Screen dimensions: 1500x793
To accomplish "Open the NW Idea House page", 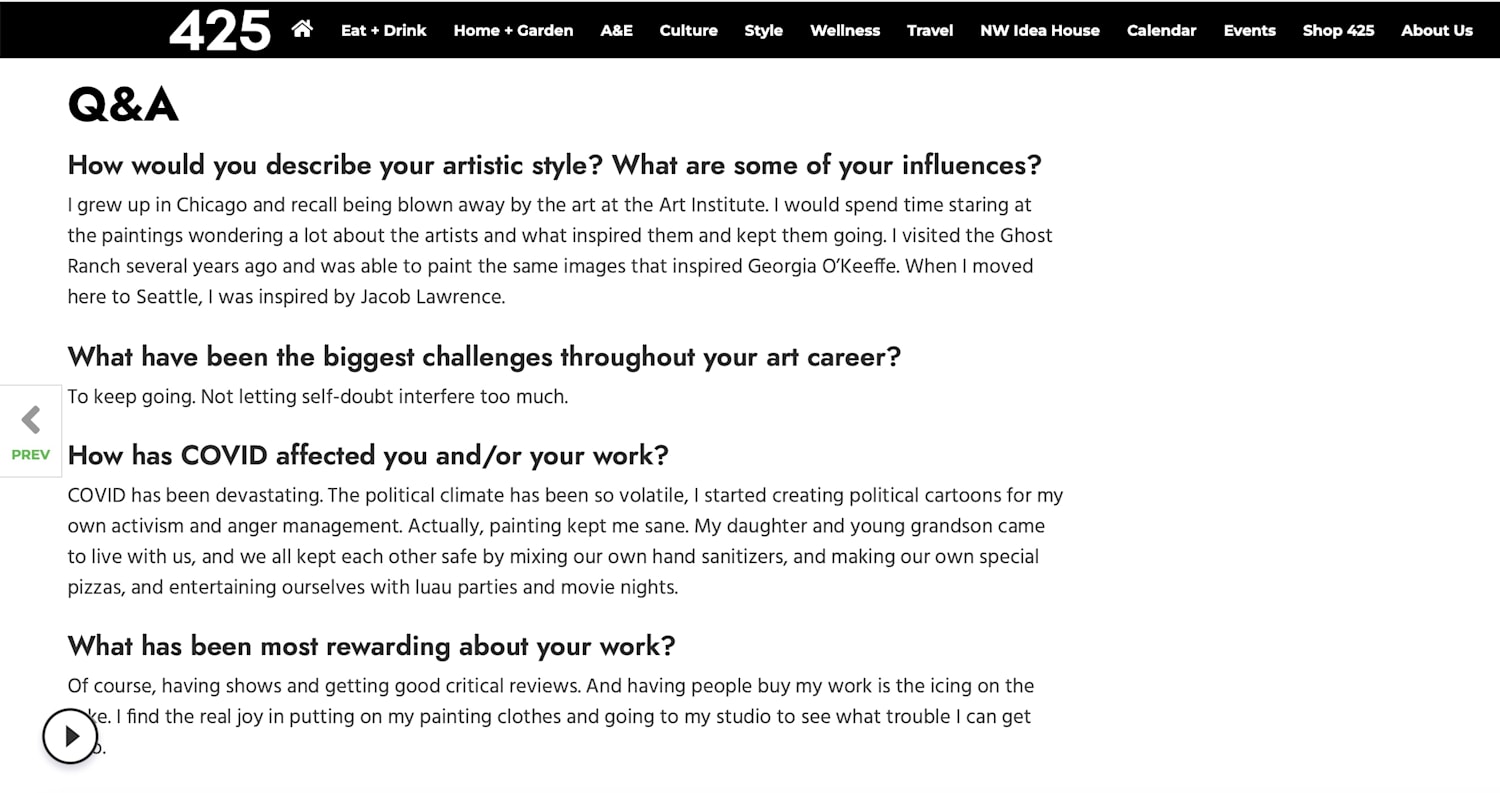I will [x=1040, y=30].
